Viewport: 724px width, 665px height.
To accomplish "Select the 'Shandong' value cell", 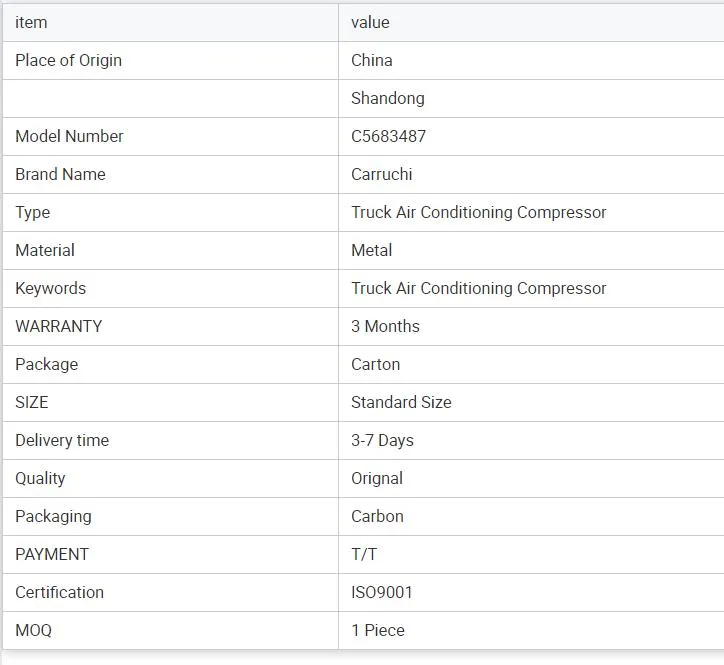I will tap(387, 98).
